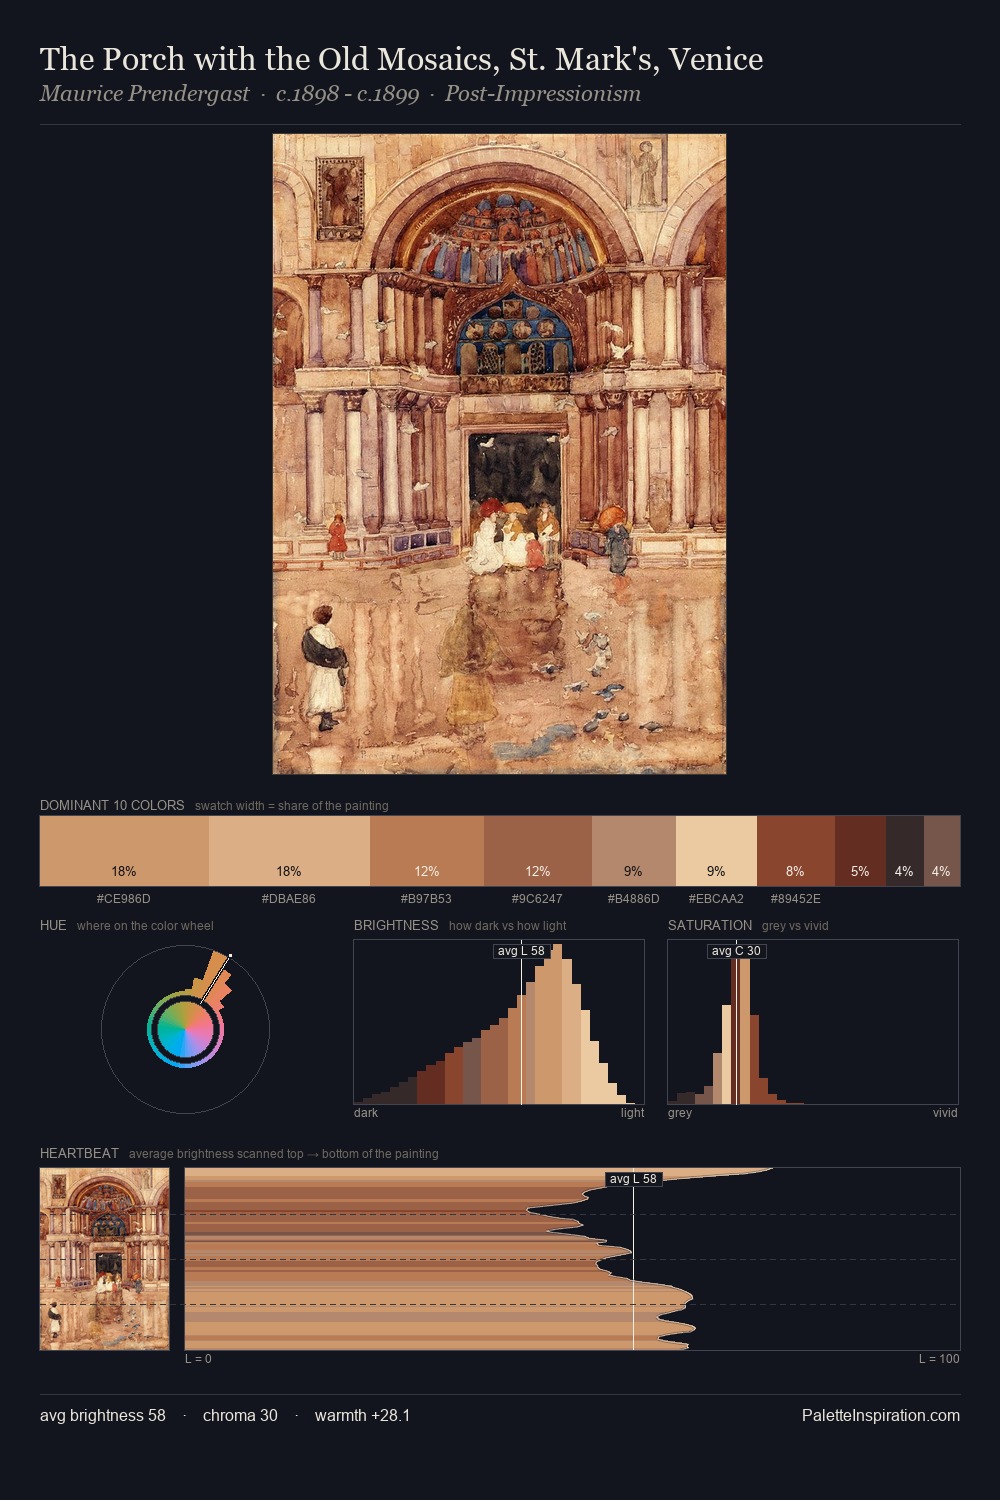
Task: Select the #89452E 8% swatch
Action: tap(796, 851)
